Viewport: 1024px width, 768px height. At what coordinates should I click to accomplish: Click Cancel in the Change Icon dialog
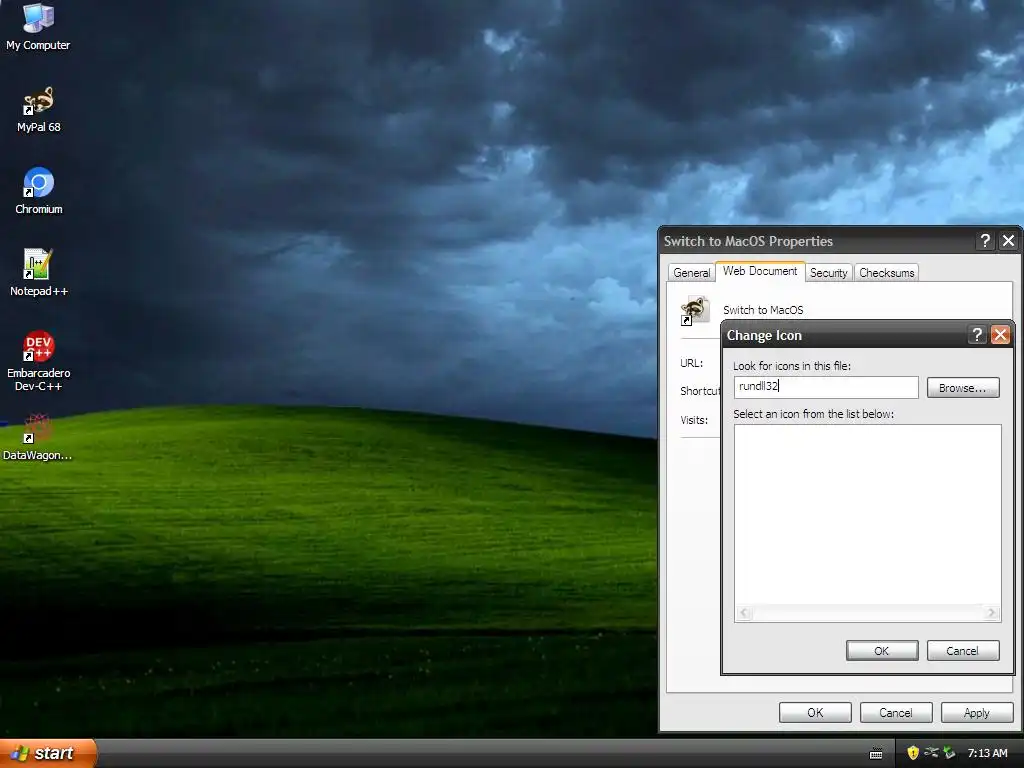click(x=963, y=650)
